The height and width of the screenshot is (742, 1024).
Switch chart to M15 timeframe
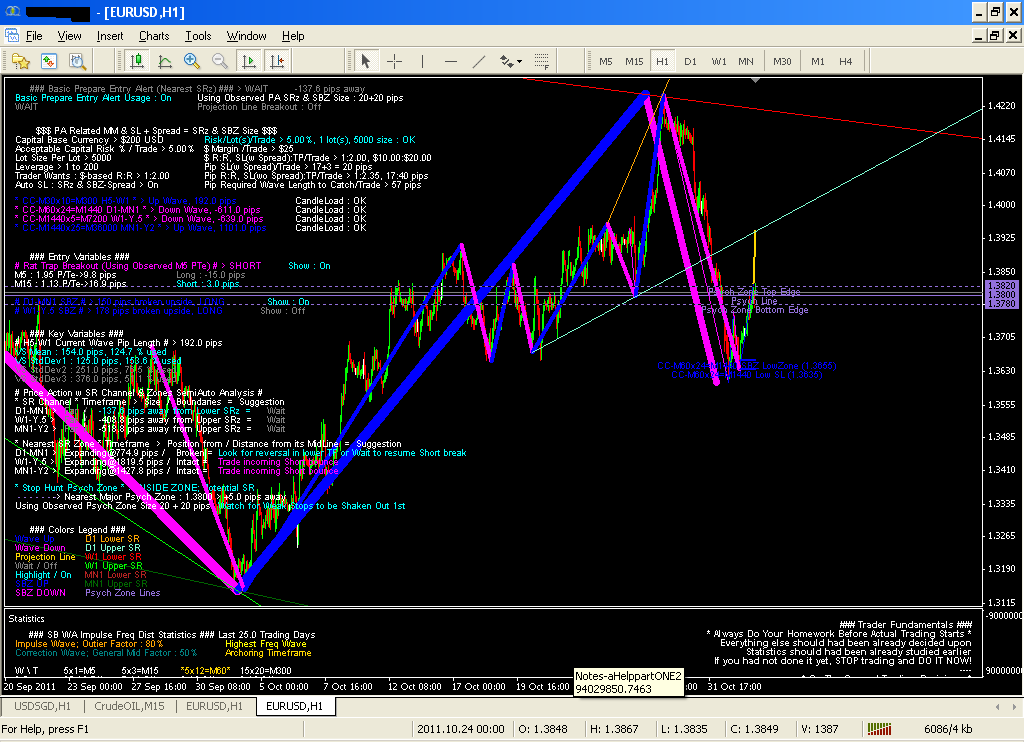(634, 61)
